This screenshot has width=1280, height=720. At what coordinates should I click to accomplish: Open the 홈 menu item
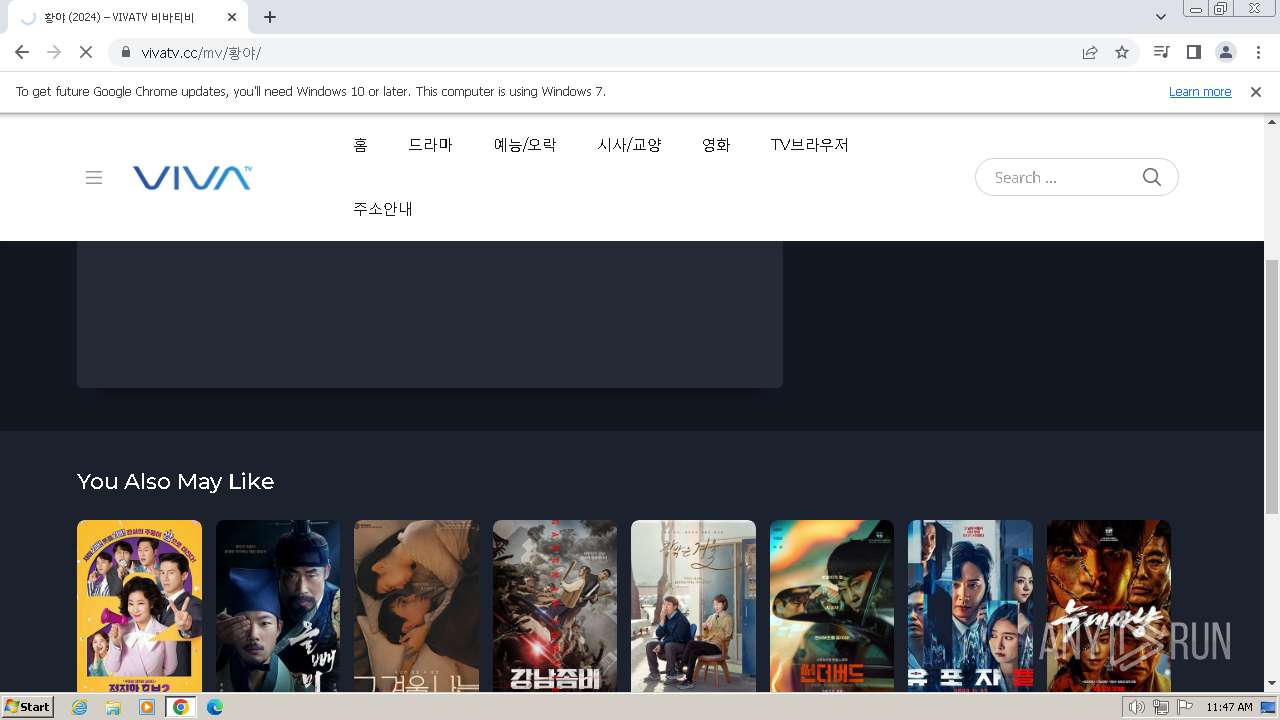[x=360, y=145]
